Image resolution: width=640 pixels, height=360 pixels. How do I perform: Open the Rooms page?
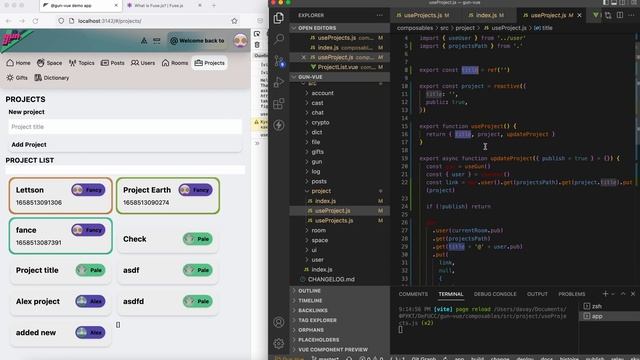point(175,63)
